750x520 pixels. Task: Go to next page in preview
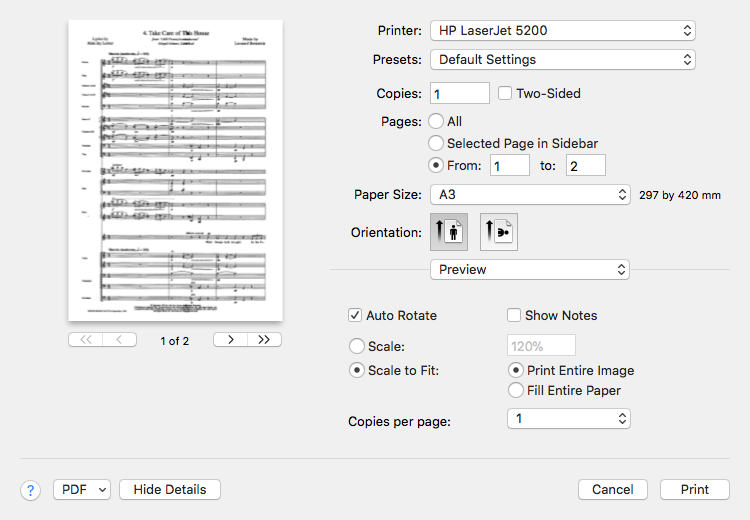230,340
